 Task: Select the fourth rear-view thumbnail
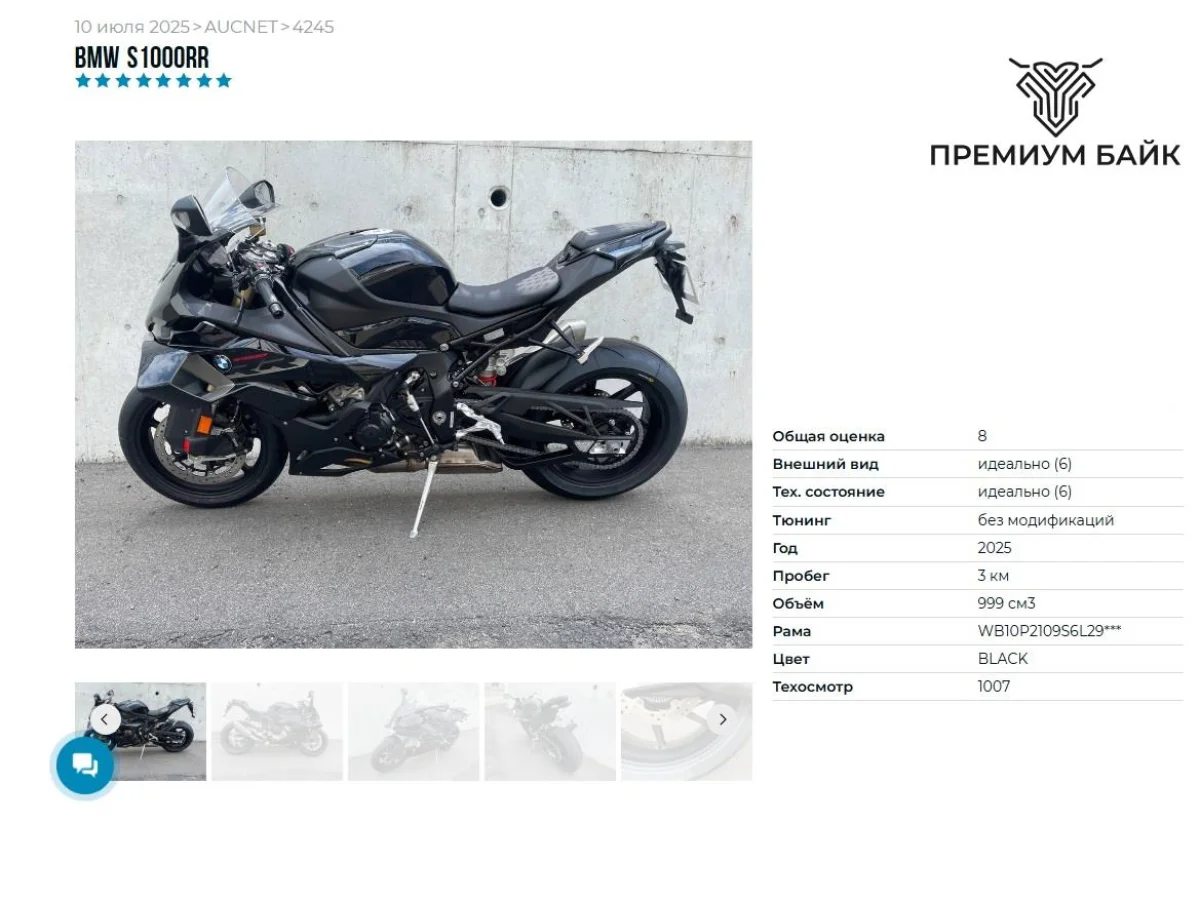(x=550, y=731)
